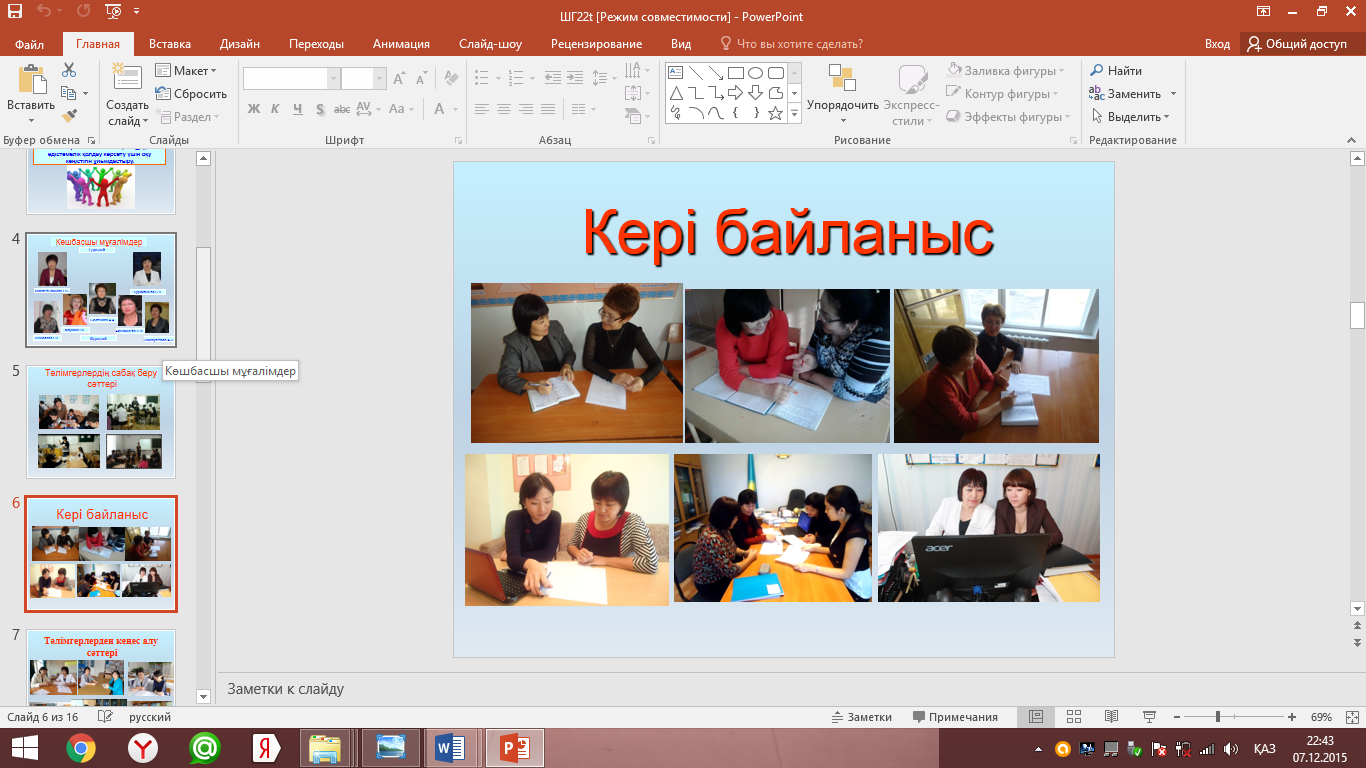Screen dimensions: 1366x768
Task: Click Сбросить to reset the slide
Action: 192,94
